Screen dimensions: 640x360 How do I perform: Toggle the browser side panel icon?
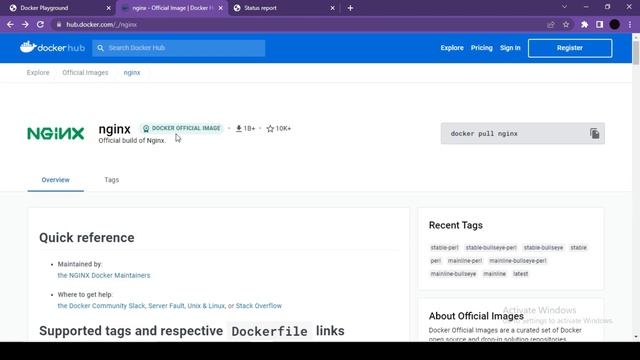pyautogui.click(x=600, y=24)
